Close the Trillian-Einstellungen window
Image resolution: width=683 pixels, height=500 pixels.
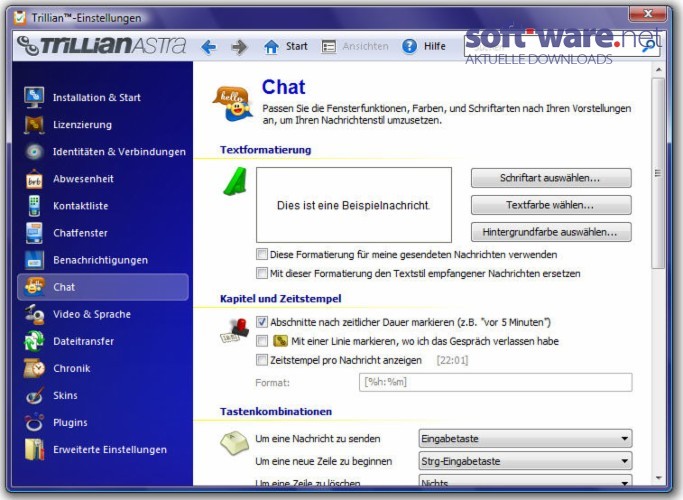(648, 14)
